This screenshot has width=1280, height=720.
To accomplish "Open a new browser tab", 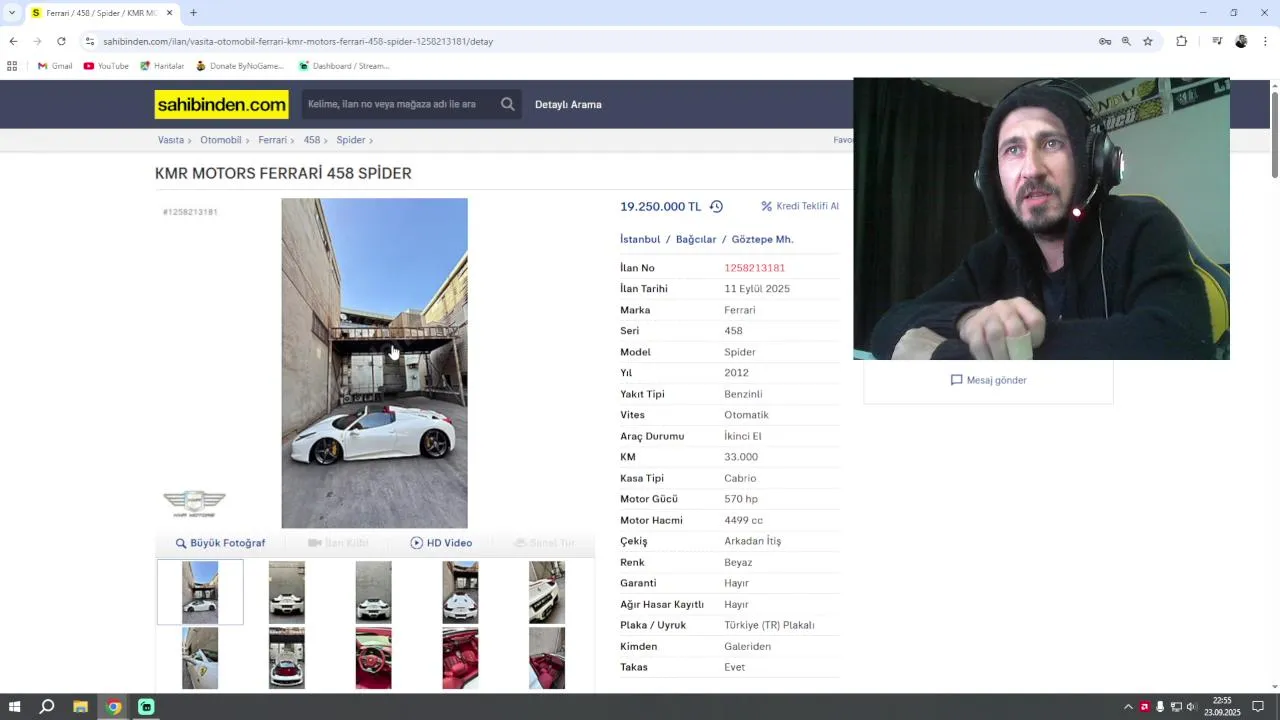I will pyautogui.click(x=193, y=13).
